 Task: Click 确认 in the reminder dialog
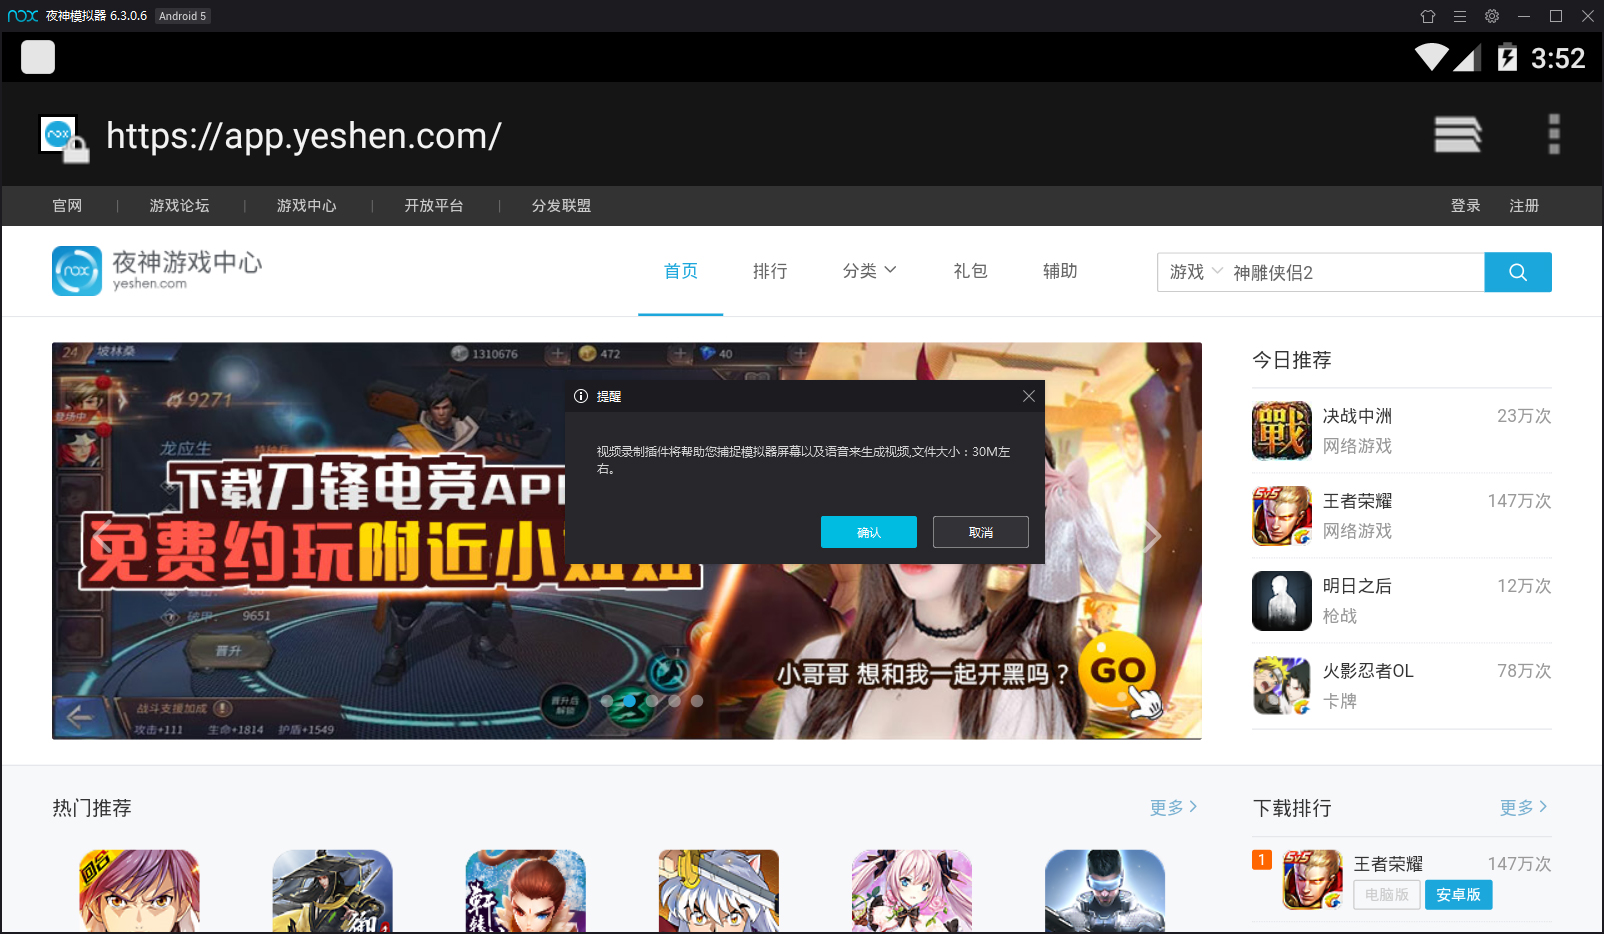coord(869,532)
